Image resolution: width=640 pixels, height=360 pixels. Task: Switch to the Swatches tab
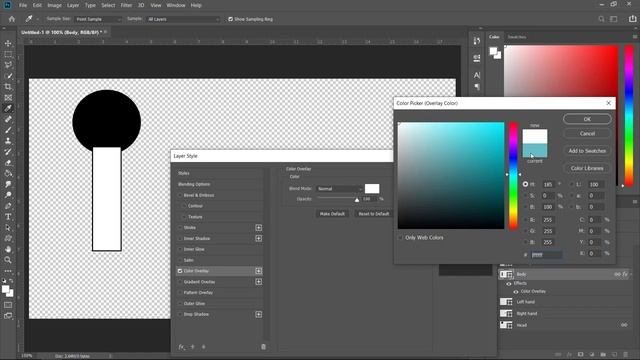pos(517,37)
